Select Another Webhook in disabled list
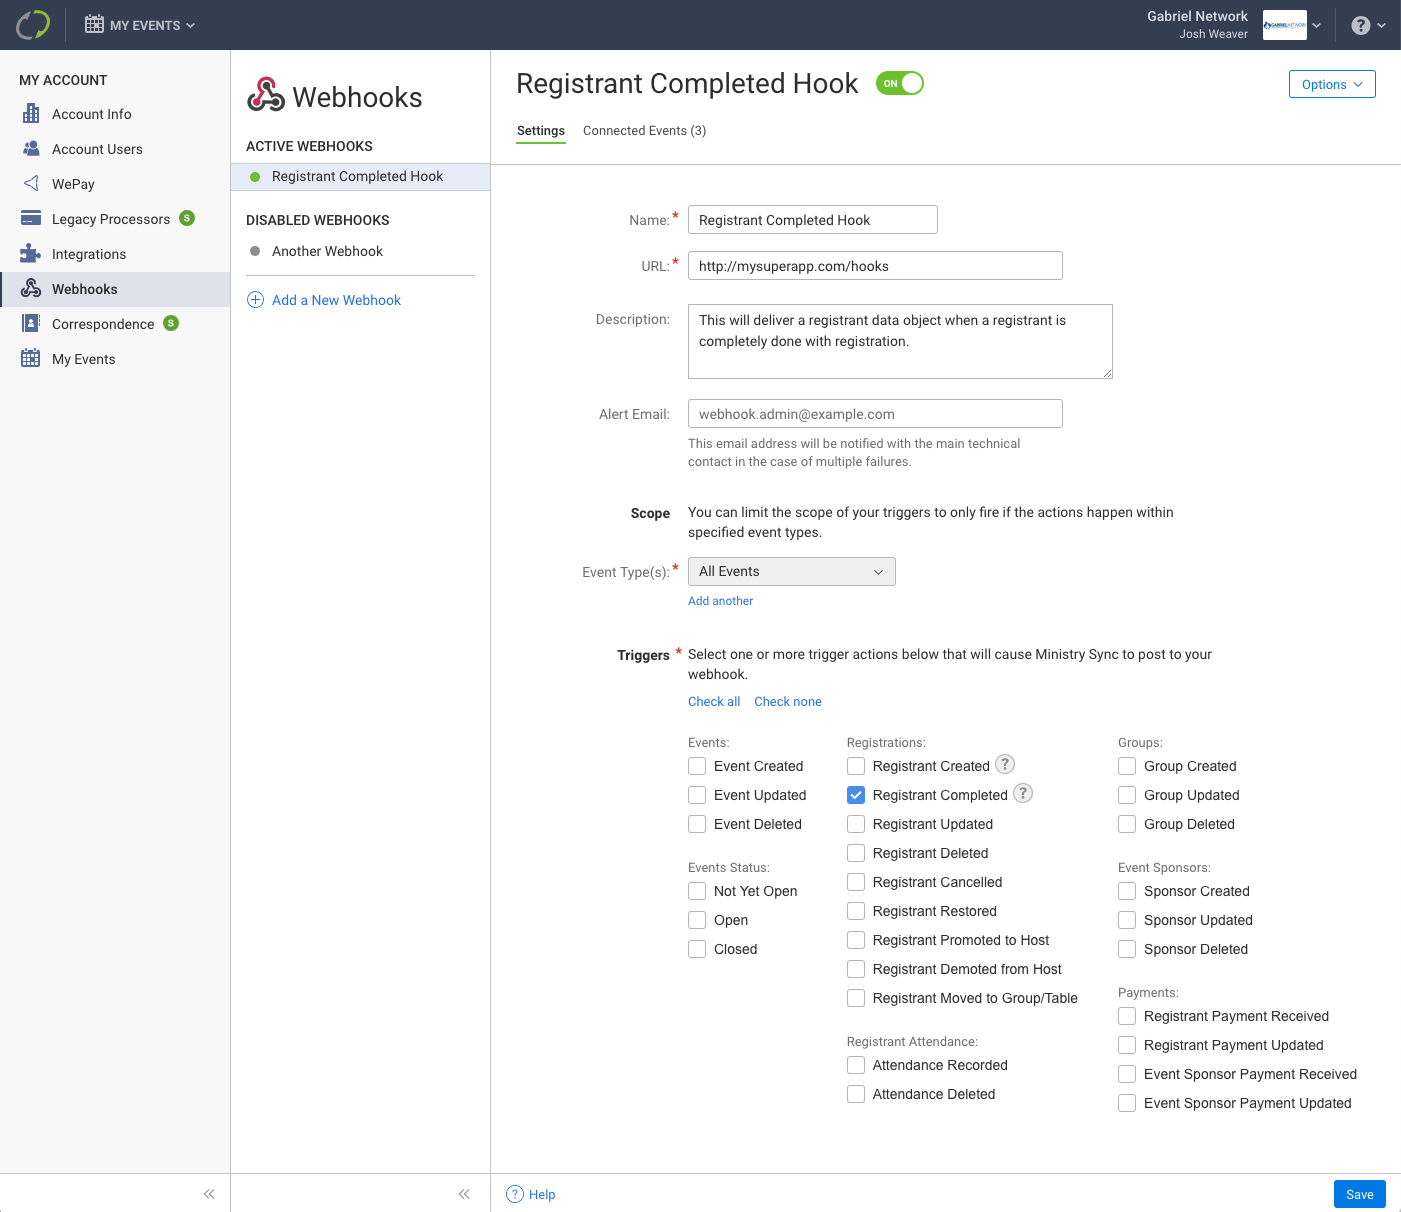Image resolution: width=1401 pixels, height=1212 pixels. coord(327,251)
